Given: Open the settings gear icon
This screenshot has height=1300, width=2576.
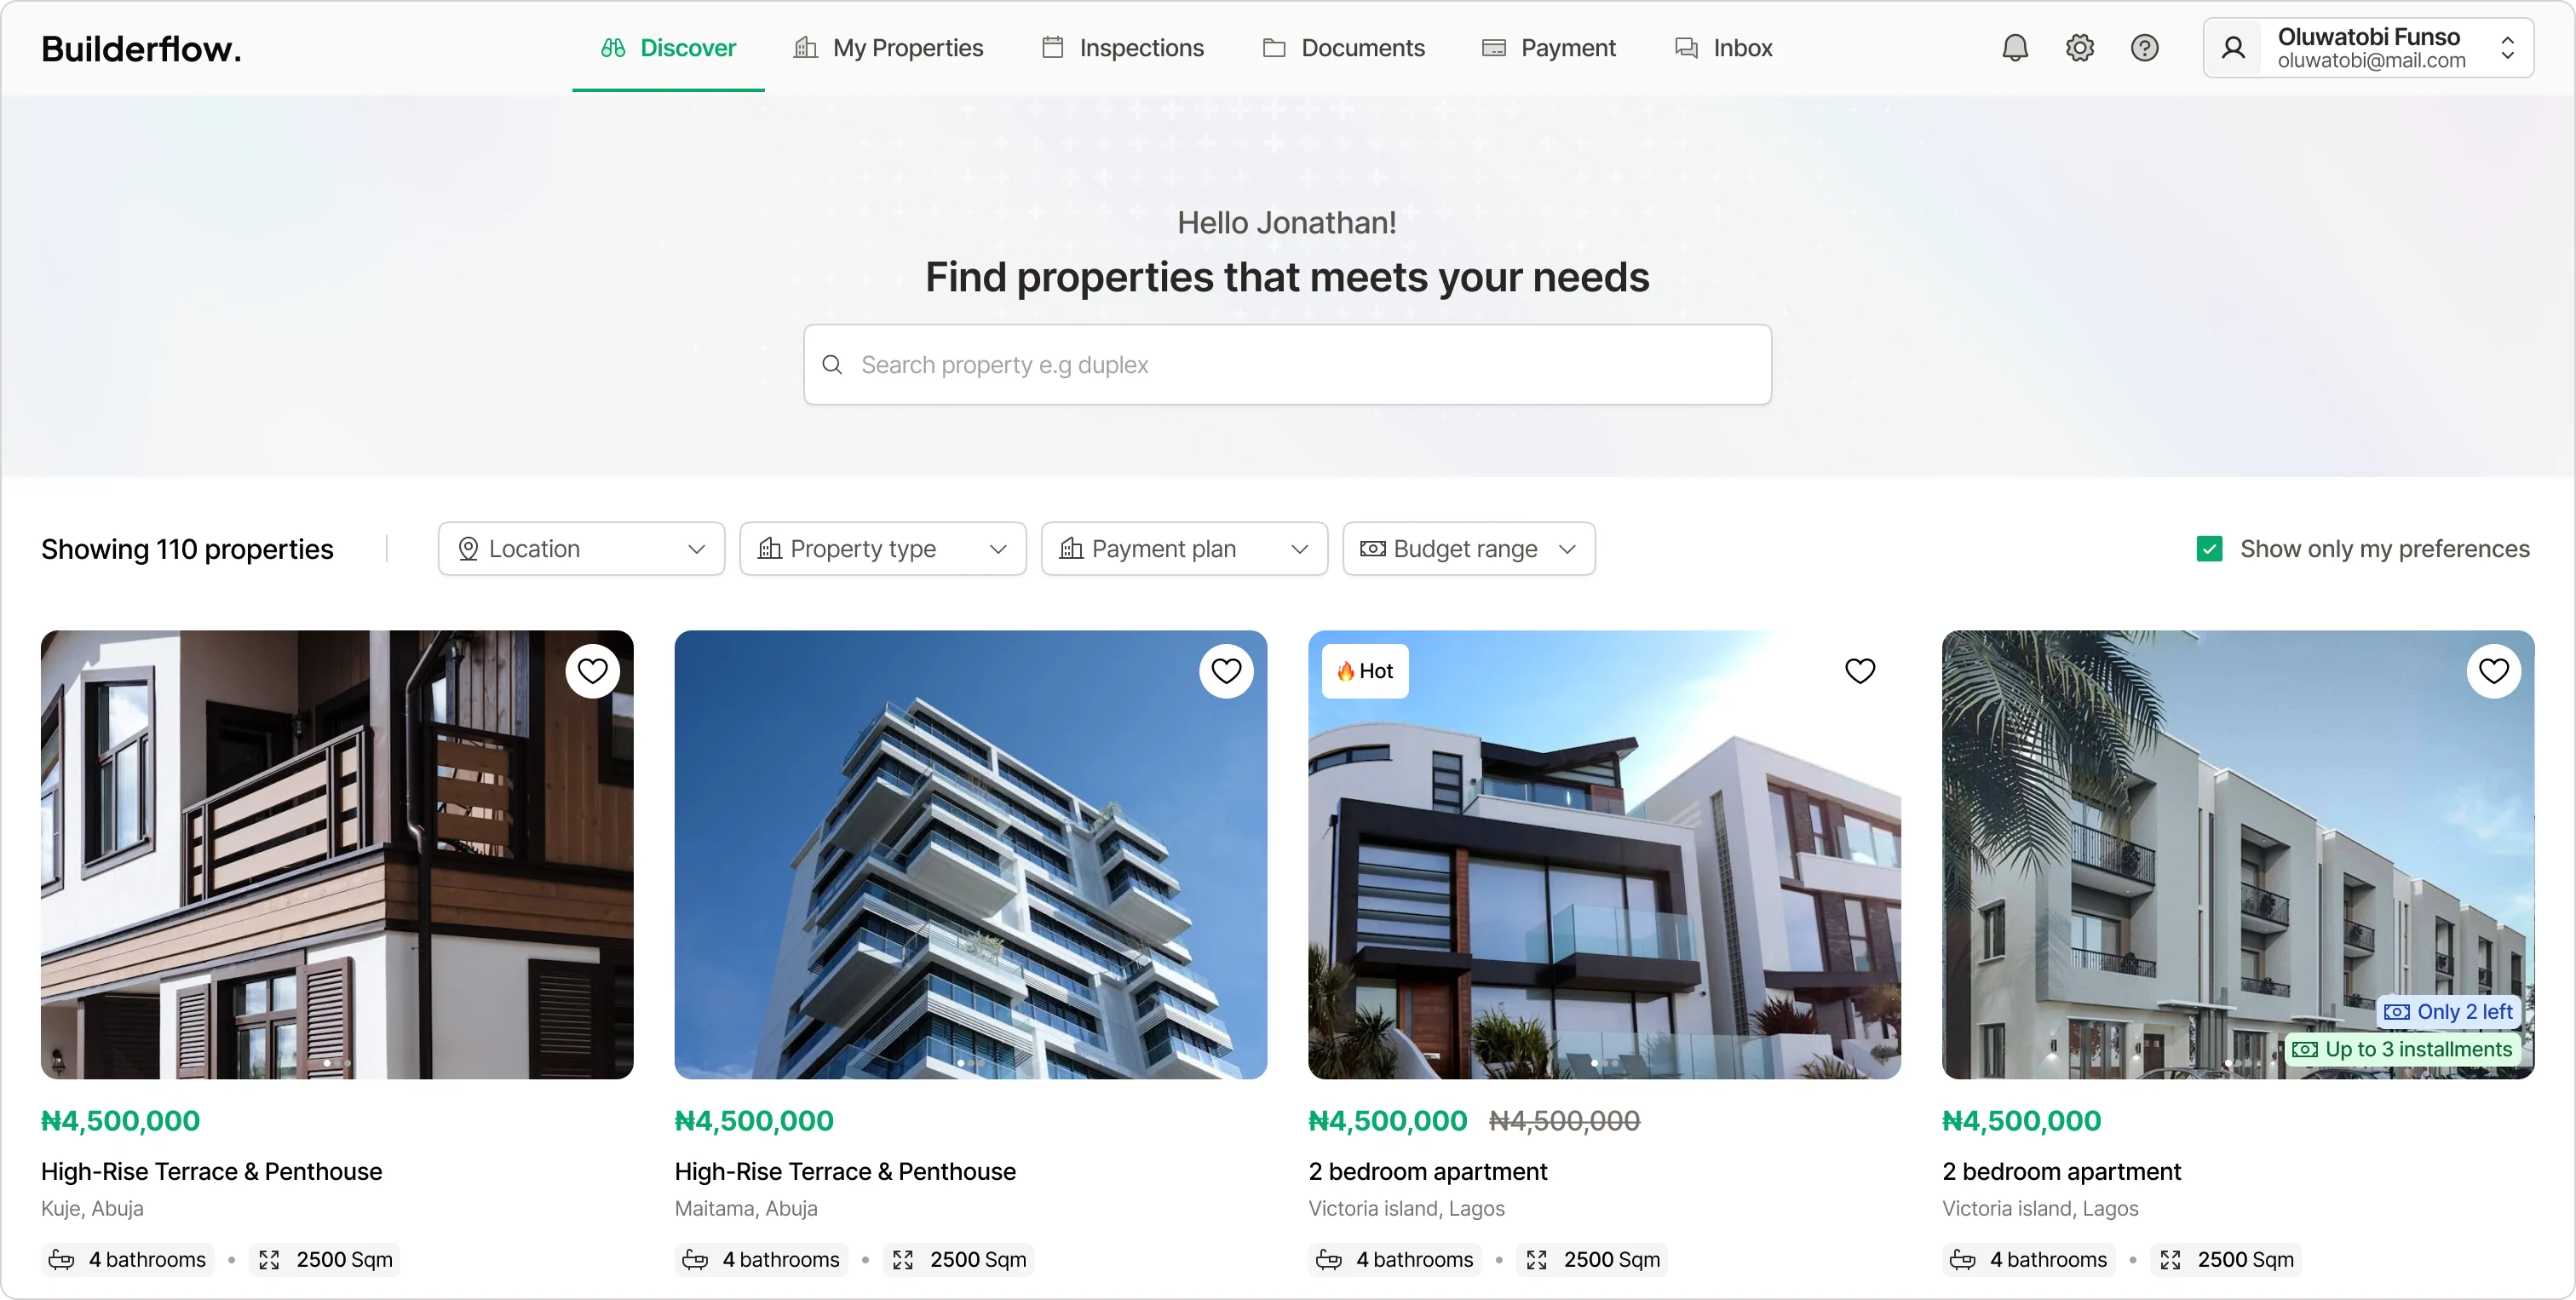Looking at the screenshot, I should pos(2079,48).
